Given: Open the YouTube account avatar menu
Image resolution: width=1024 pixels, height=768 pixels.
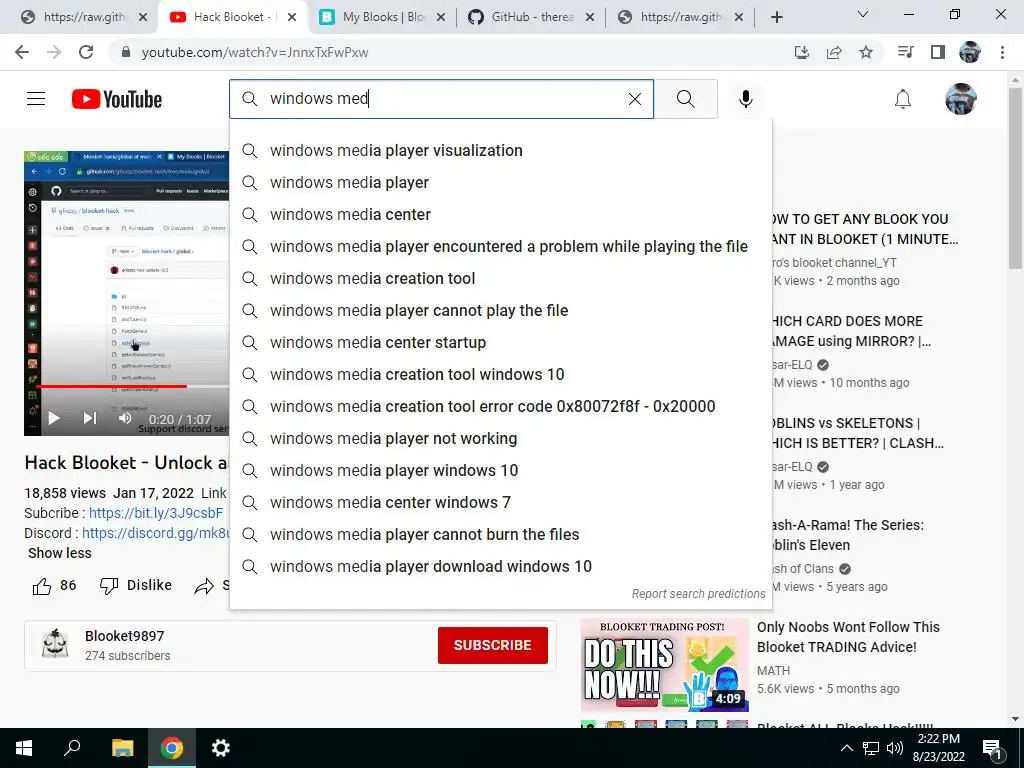Looking at the screenshot, I should click(961, 99).
